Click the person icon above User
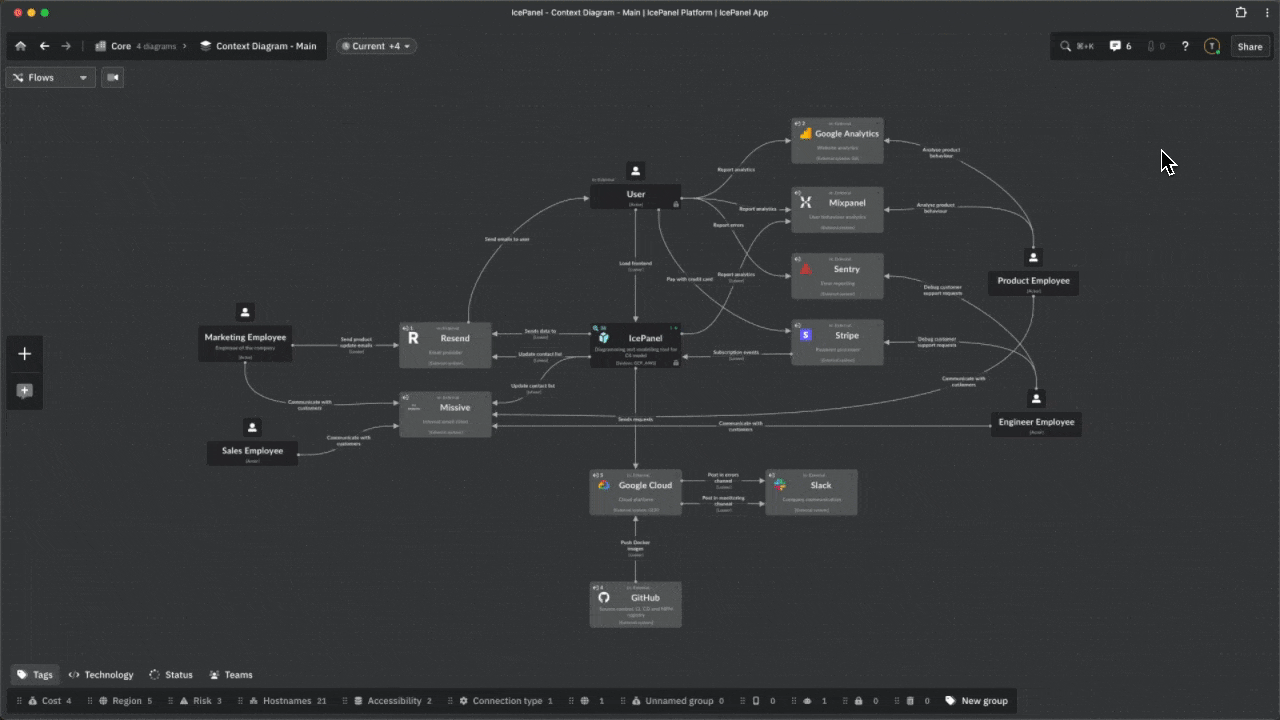Screen dimensions: 1280x720 (635, 171)
